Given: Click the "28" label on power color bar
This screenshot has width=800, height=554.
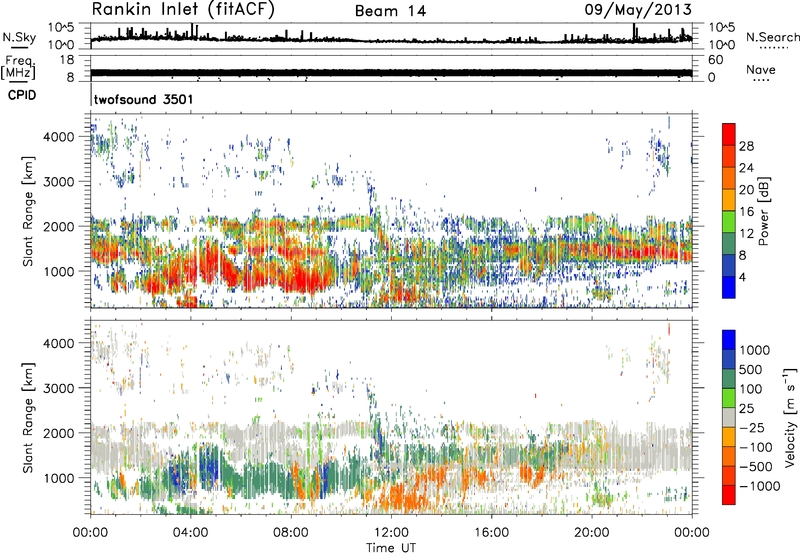Looking at the screenshot, I should [746, 146].
